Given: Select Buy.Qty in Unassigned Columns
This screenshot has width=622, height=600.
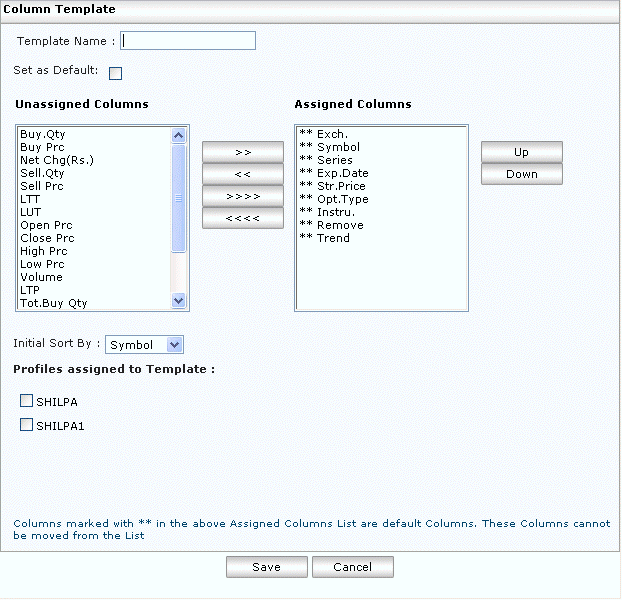Looking at the screenshot, I should click(x=43, y=134).
